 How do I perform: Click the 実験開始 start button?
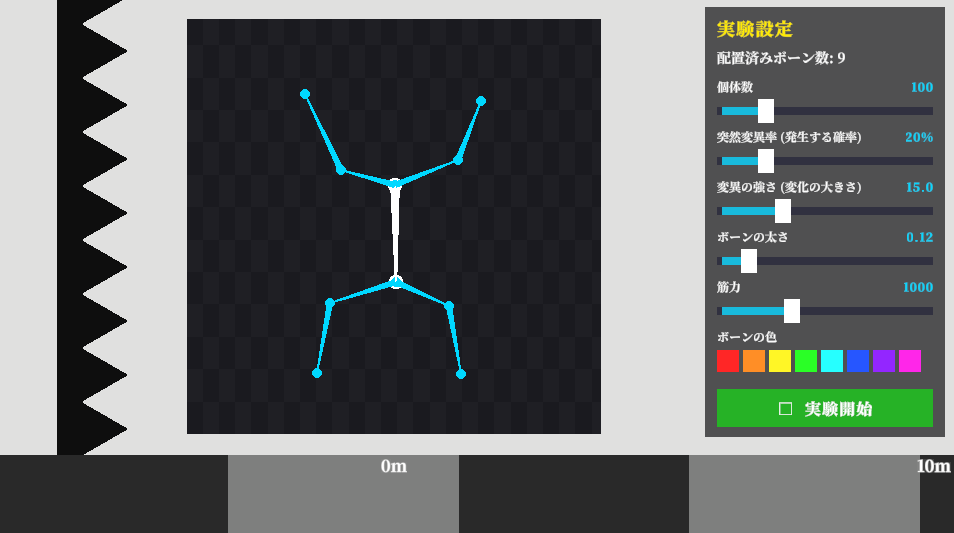(x=824, y=408)
